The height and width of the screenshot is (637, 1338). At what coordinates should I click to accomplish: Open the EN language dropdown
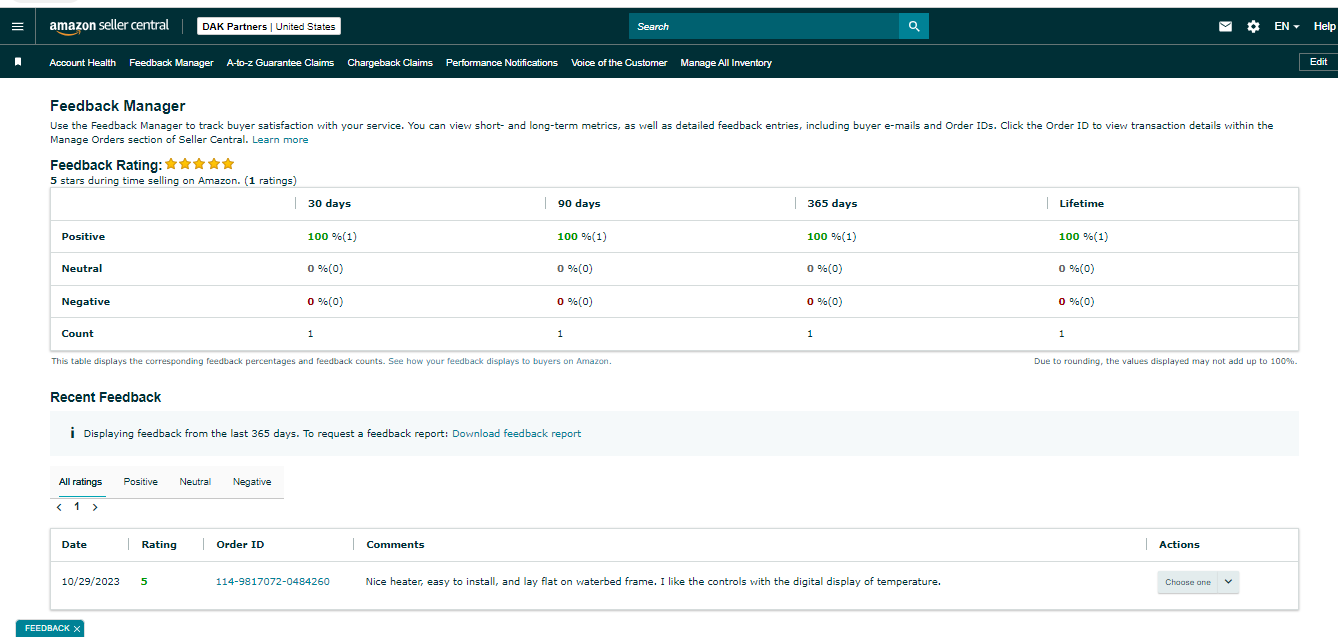point(1286,27)
